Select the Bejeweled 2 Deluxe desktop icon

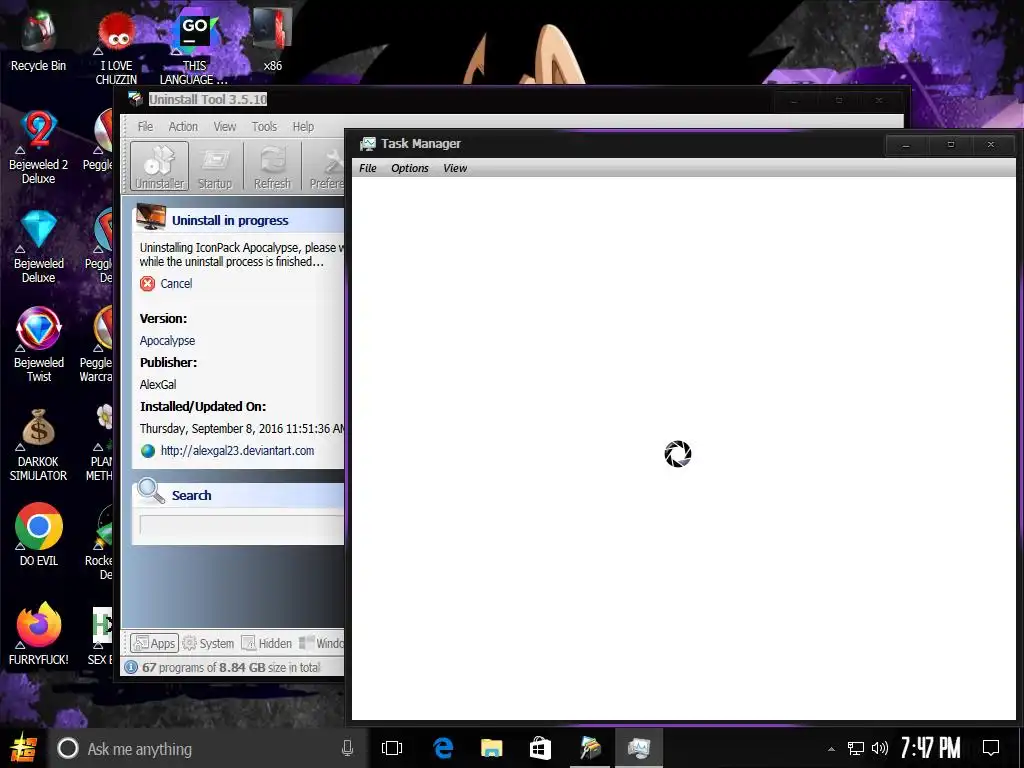click(x=39, y=148)
